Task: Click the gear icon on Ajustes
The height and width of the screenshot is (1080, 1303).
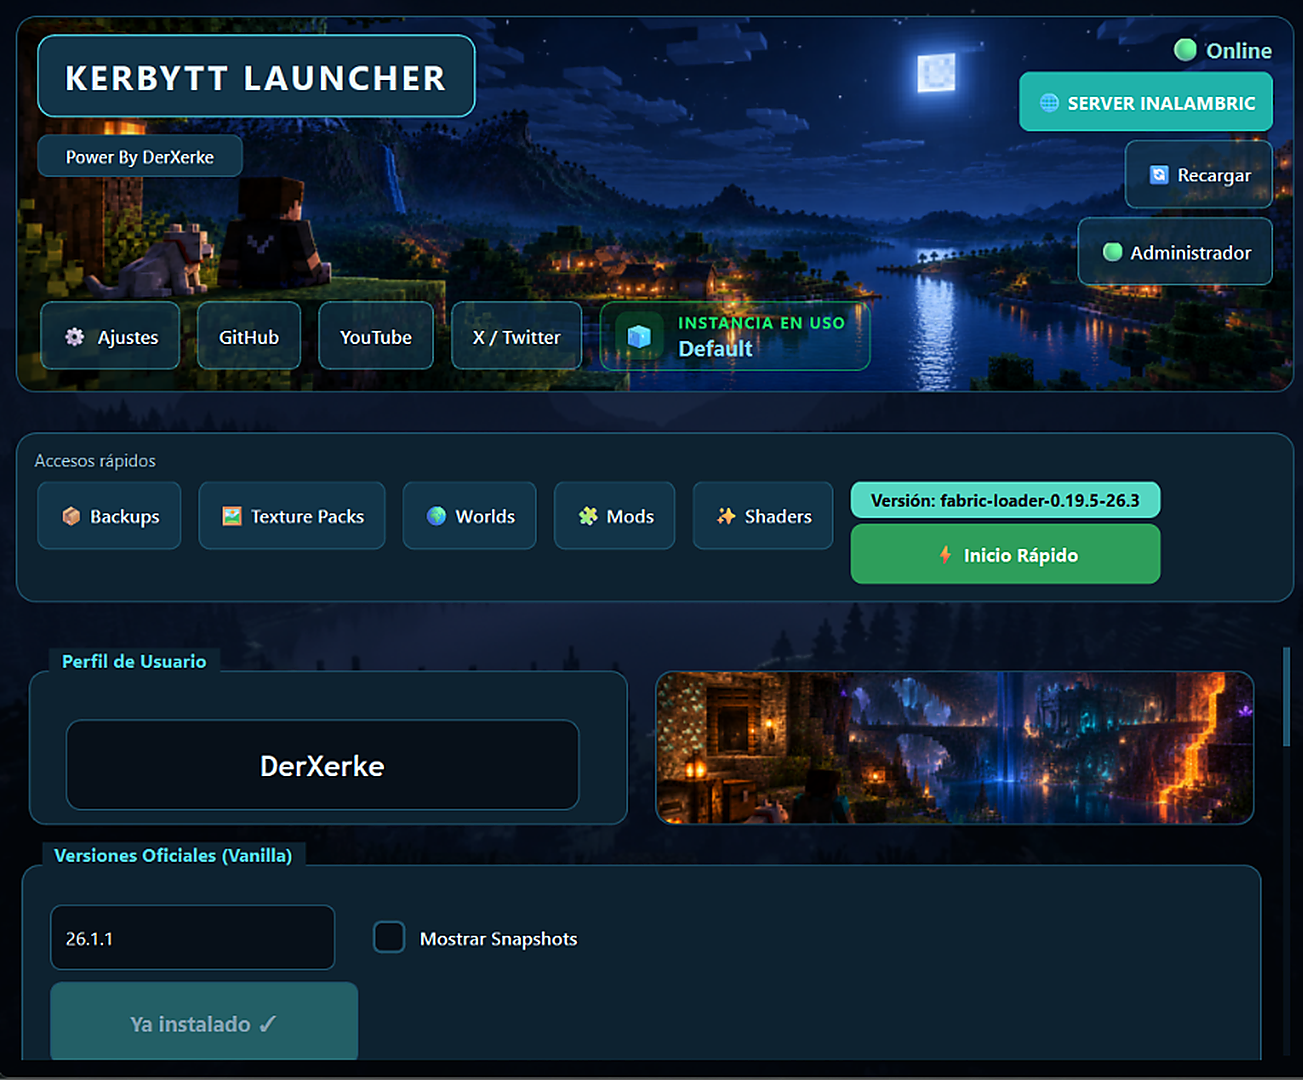Action: click(75, 337)
